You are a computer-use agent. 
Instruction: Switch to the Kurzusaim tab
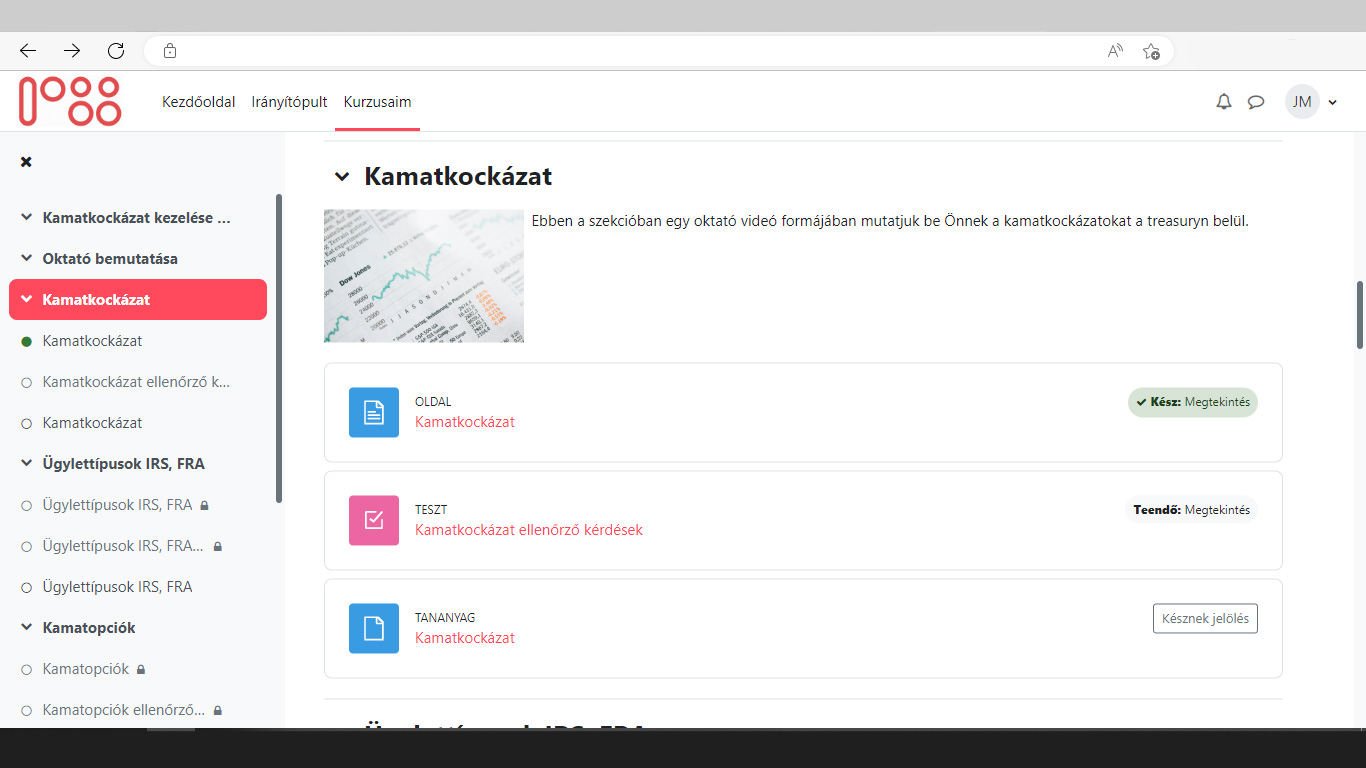(x=377, y=101)
